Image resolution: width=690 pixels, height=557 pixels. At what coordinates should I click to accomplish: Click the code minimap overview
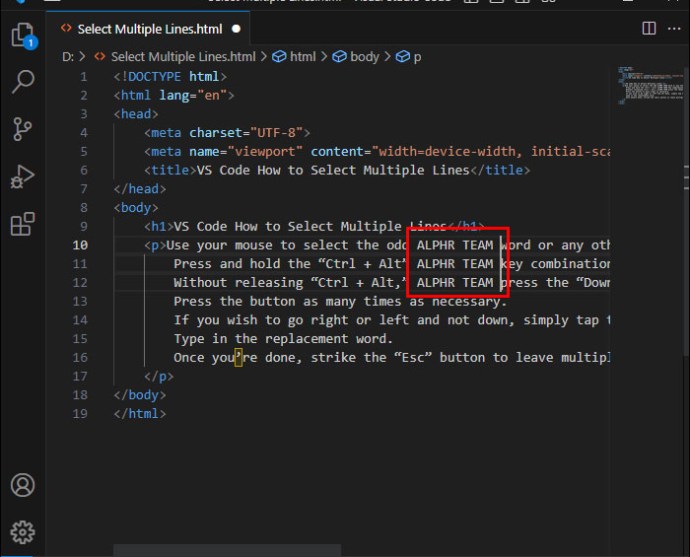click(650, 85)
